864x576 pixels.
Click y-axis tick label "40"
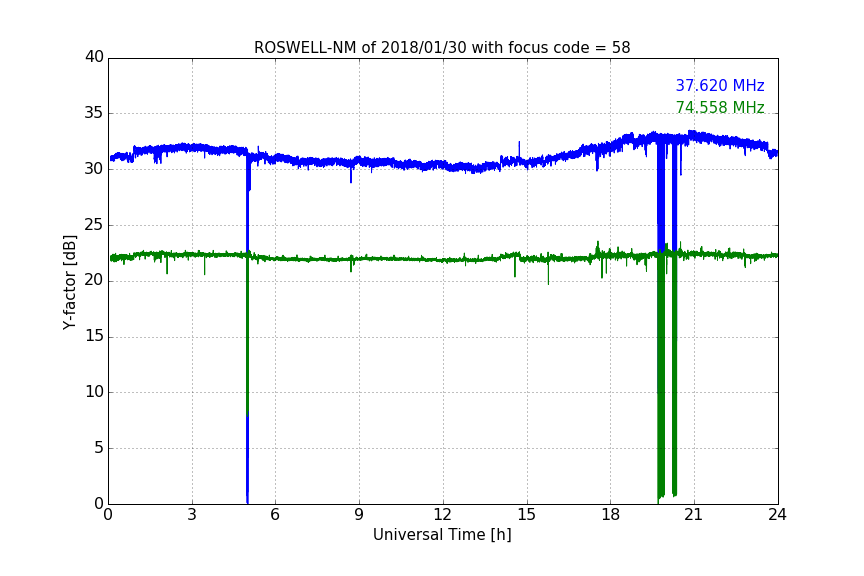pos(94,57)
